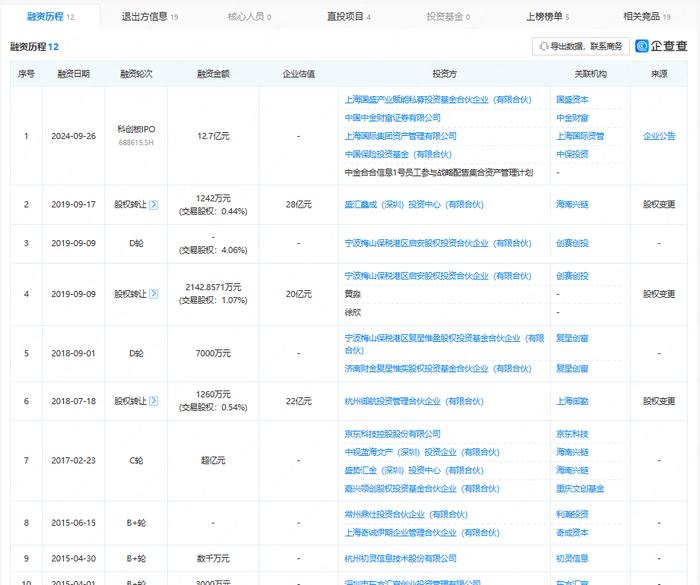Viewport: 700px width, 585px height.
Task: Open 上海国盛产业赋能私募投资基金合伙企业 investor link
Action: pos(438,100)
